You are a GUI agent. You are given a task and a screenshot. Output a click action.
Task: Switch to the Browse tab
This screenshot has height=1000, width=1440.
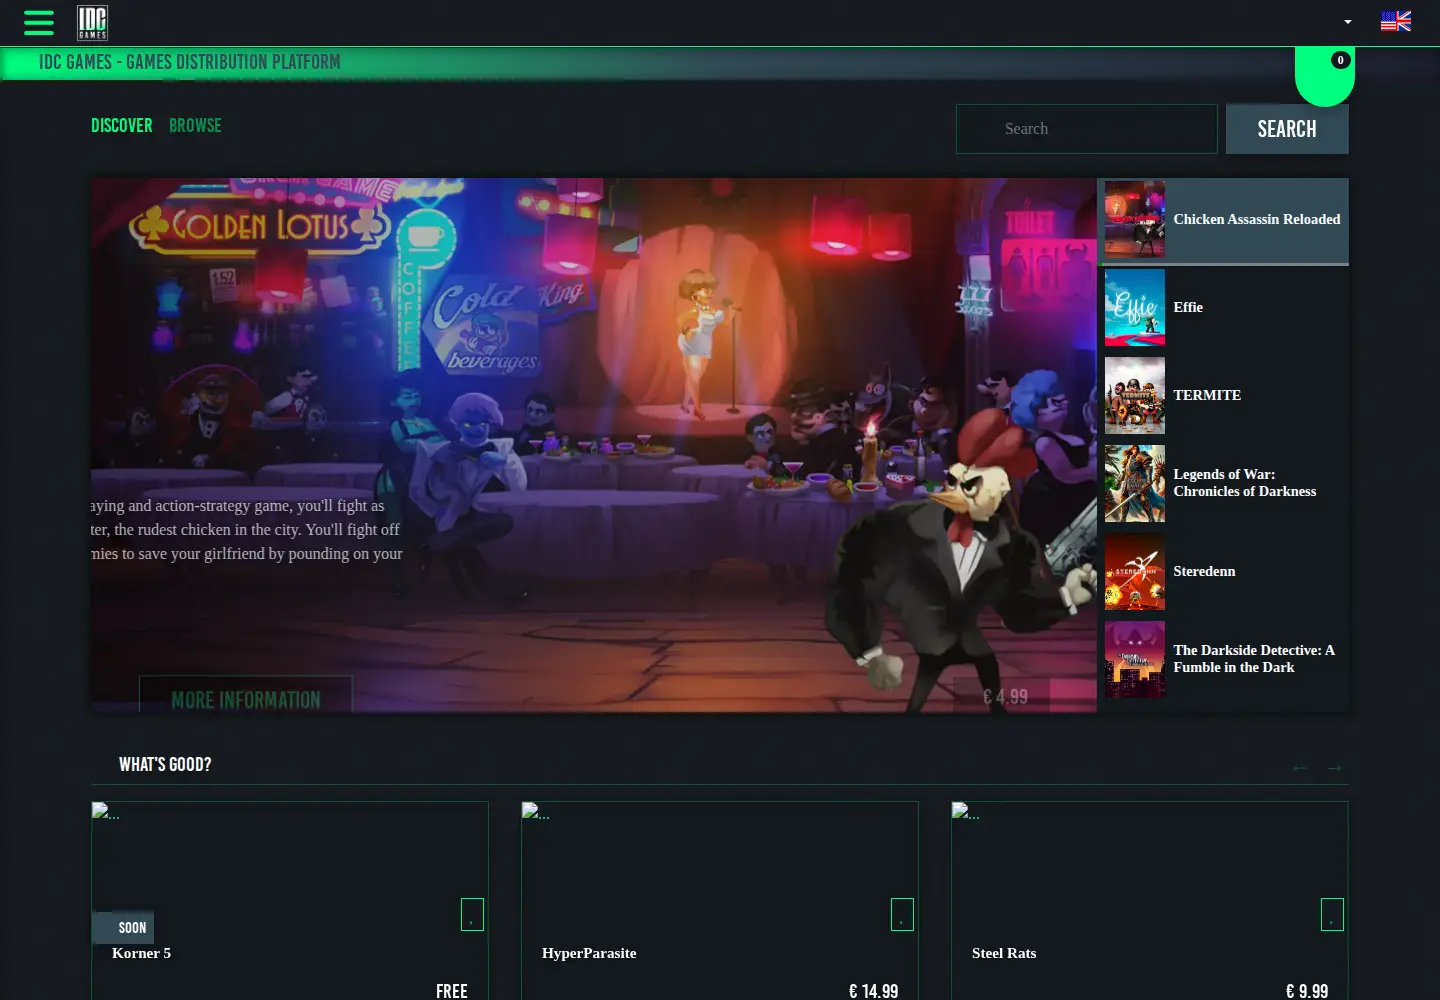(195, 126)
